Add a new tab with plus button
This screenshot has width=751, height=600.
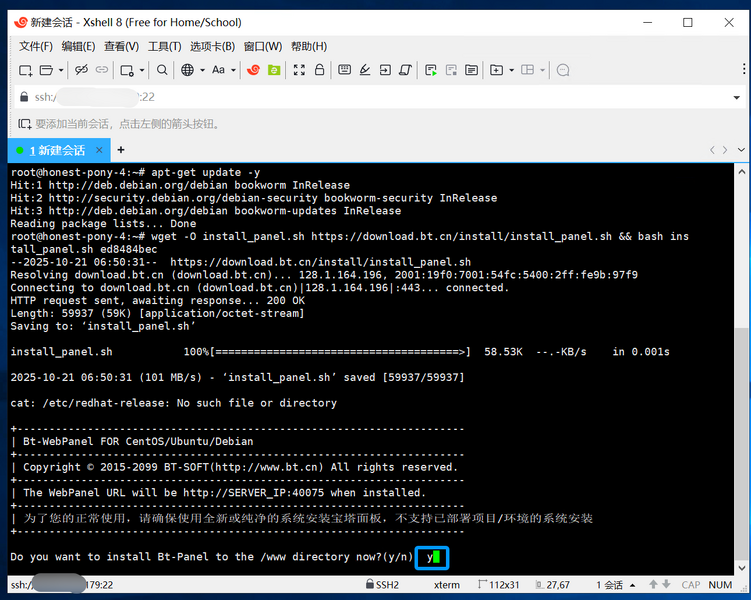(x=121, y=150)
